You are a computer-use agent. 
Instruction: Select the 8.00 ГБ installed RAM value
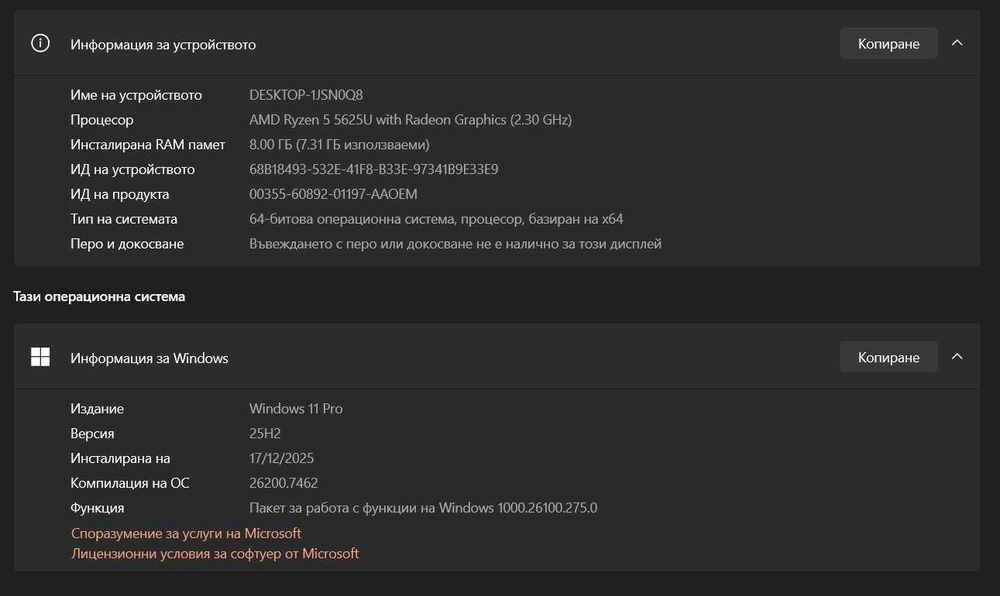click(339, 144)
